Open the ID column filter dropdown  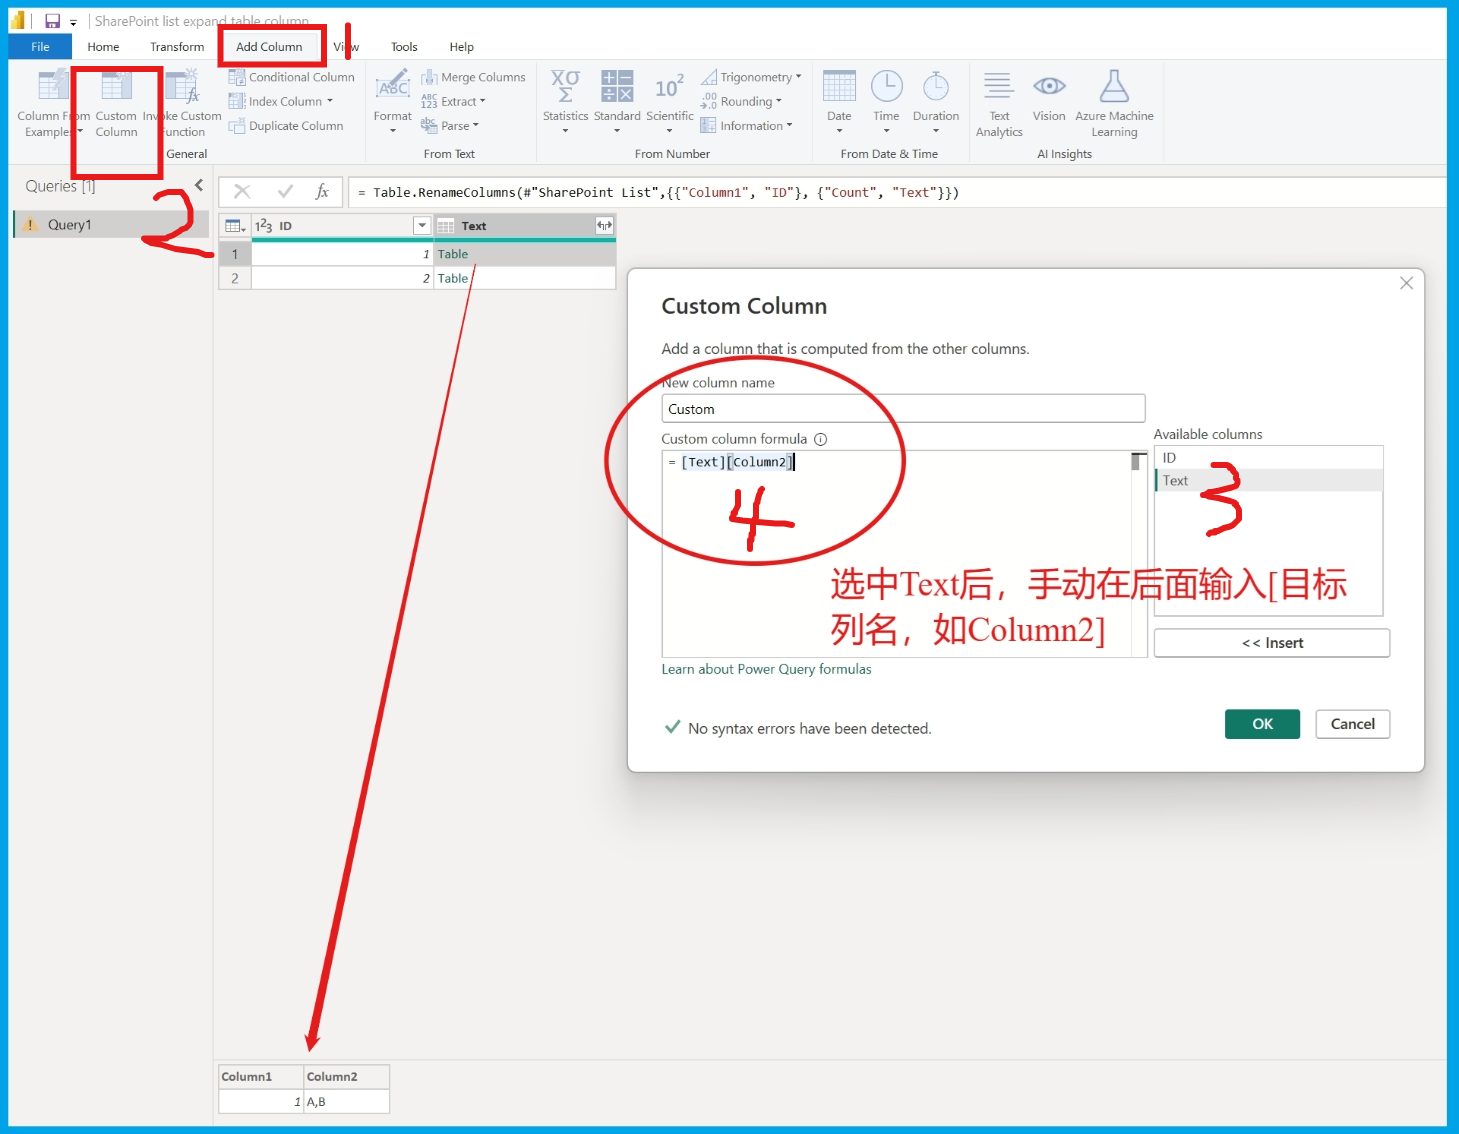[422, 226]
